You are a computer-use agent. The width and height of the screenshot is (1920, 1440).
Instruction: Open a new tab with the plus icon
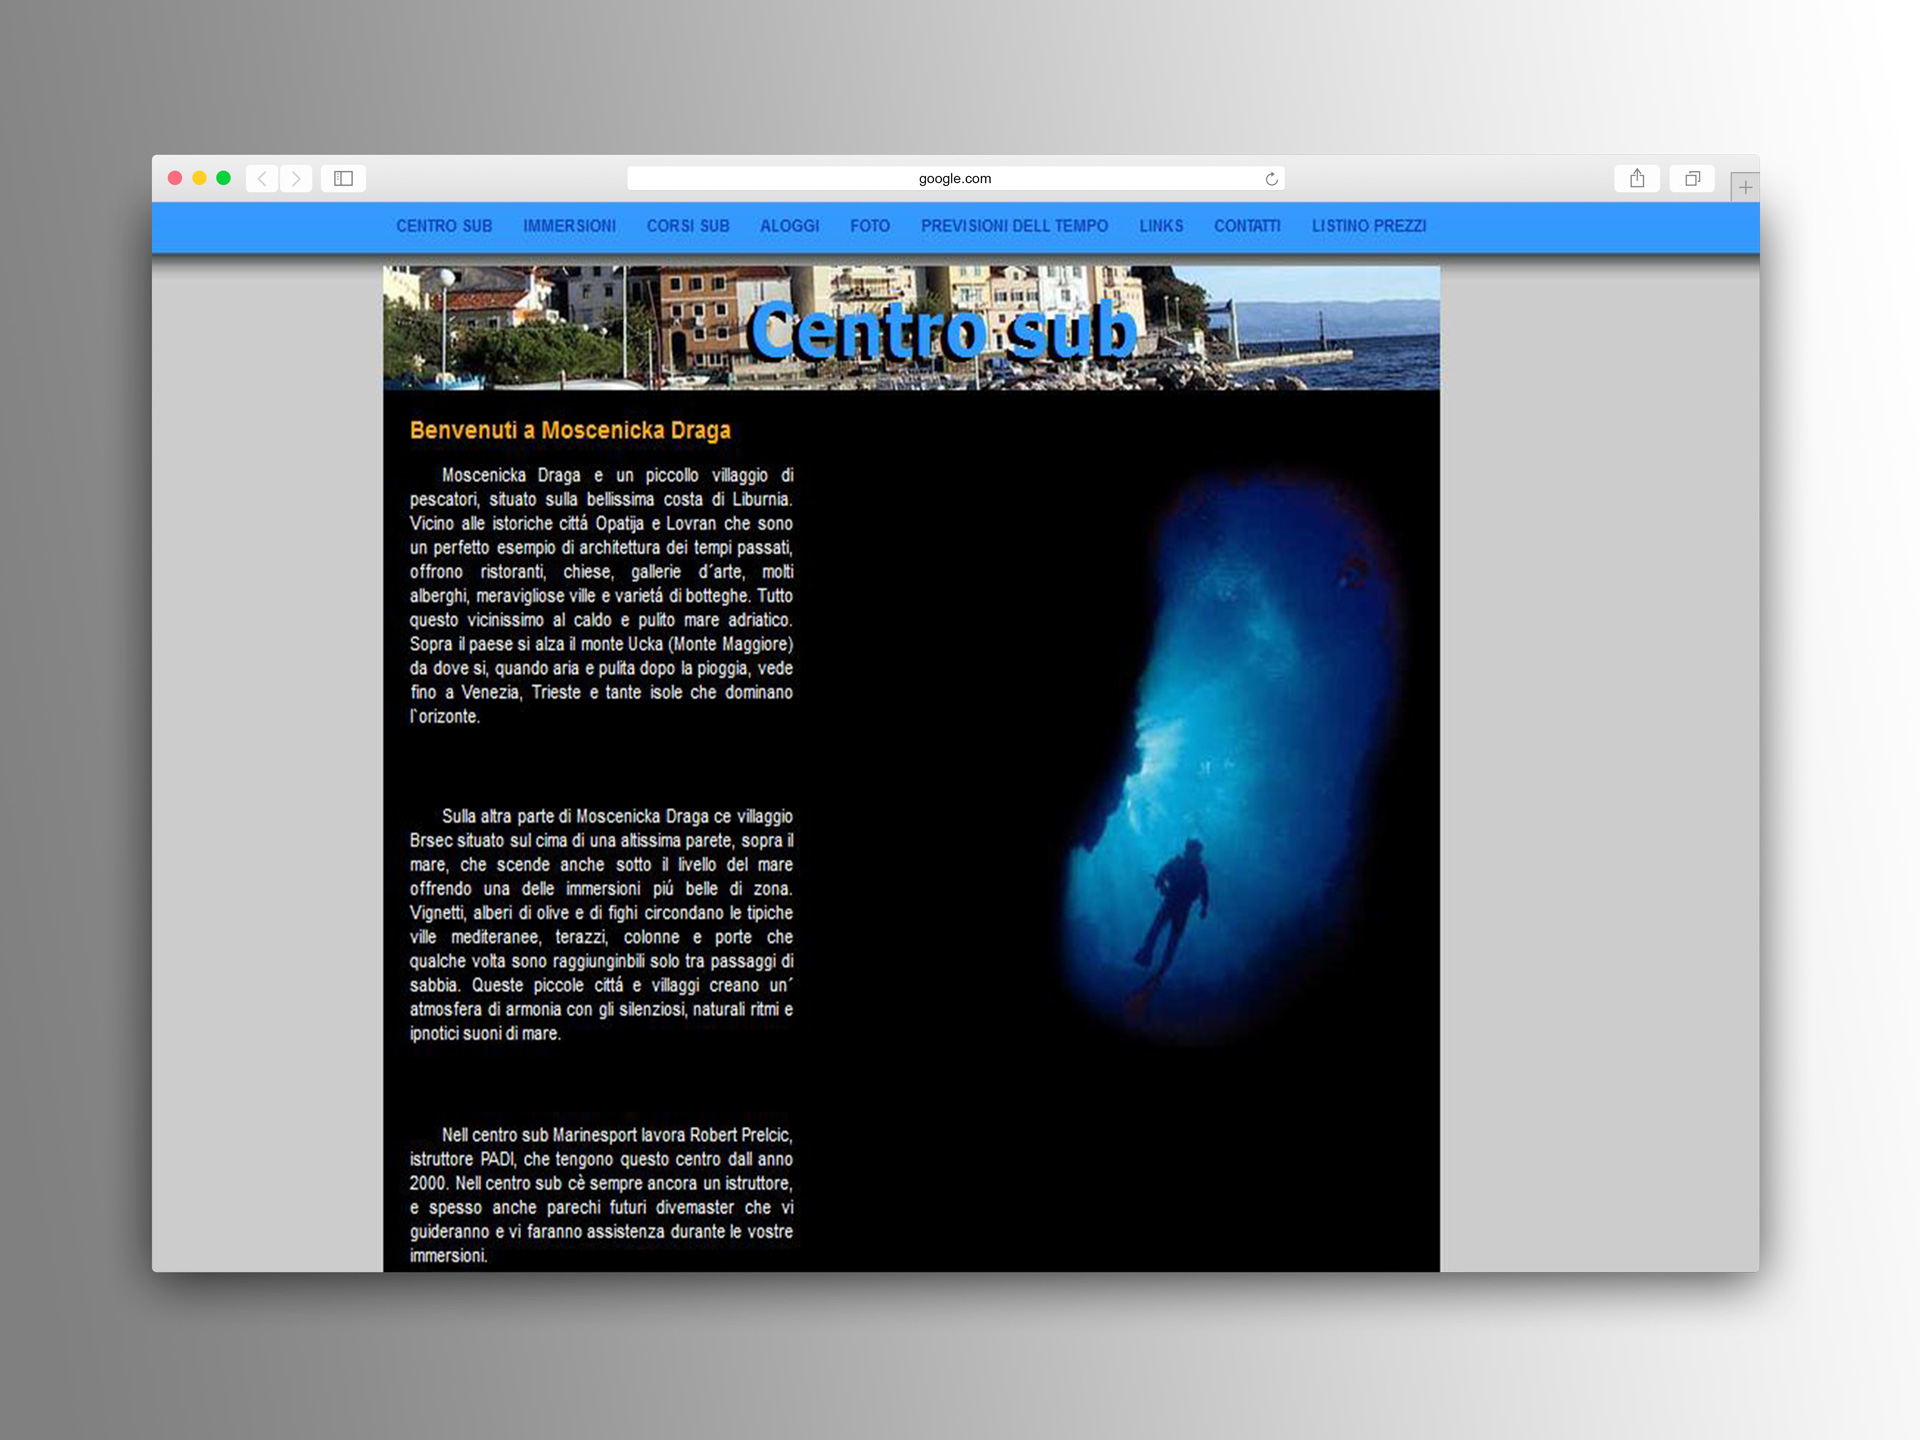[1746, 186]
